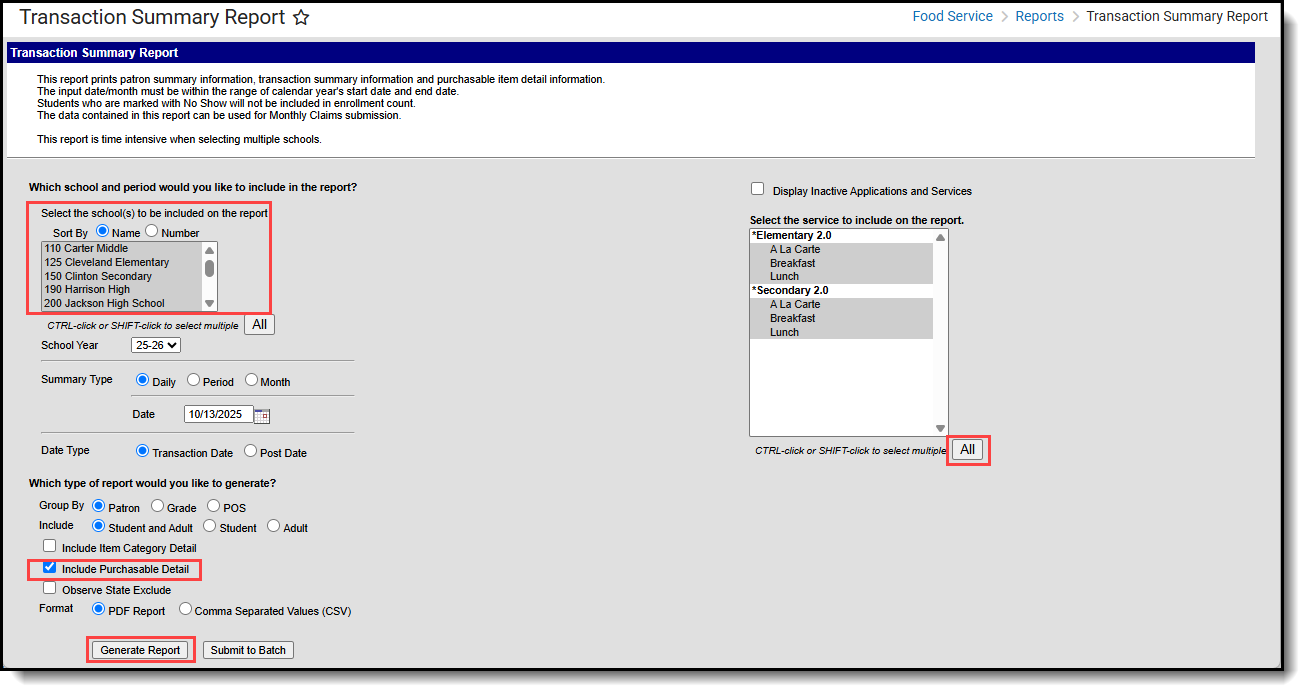1309x696 pixels.
Task: Select Post Date as the Date Type
Action: click(249, 451)
